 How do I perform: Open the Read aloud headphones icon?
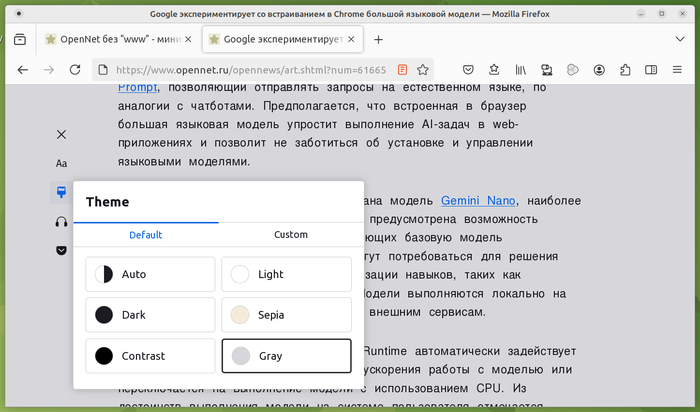(62, 221)
